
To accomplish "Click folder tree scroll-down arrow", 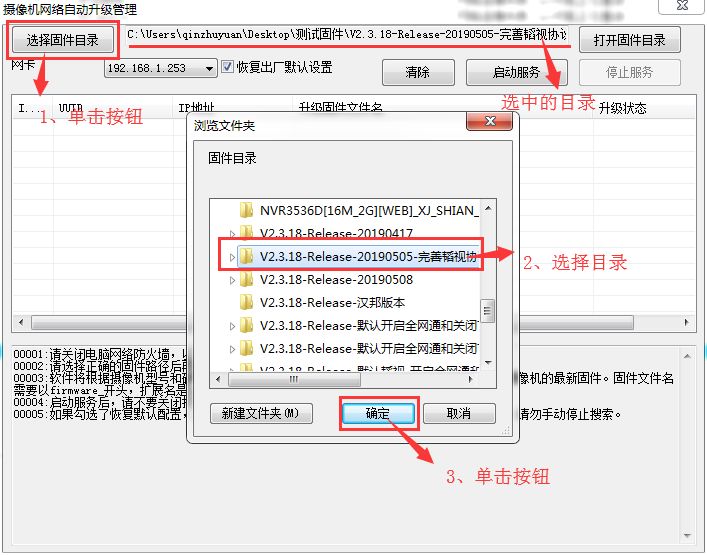I will (488, 363).
